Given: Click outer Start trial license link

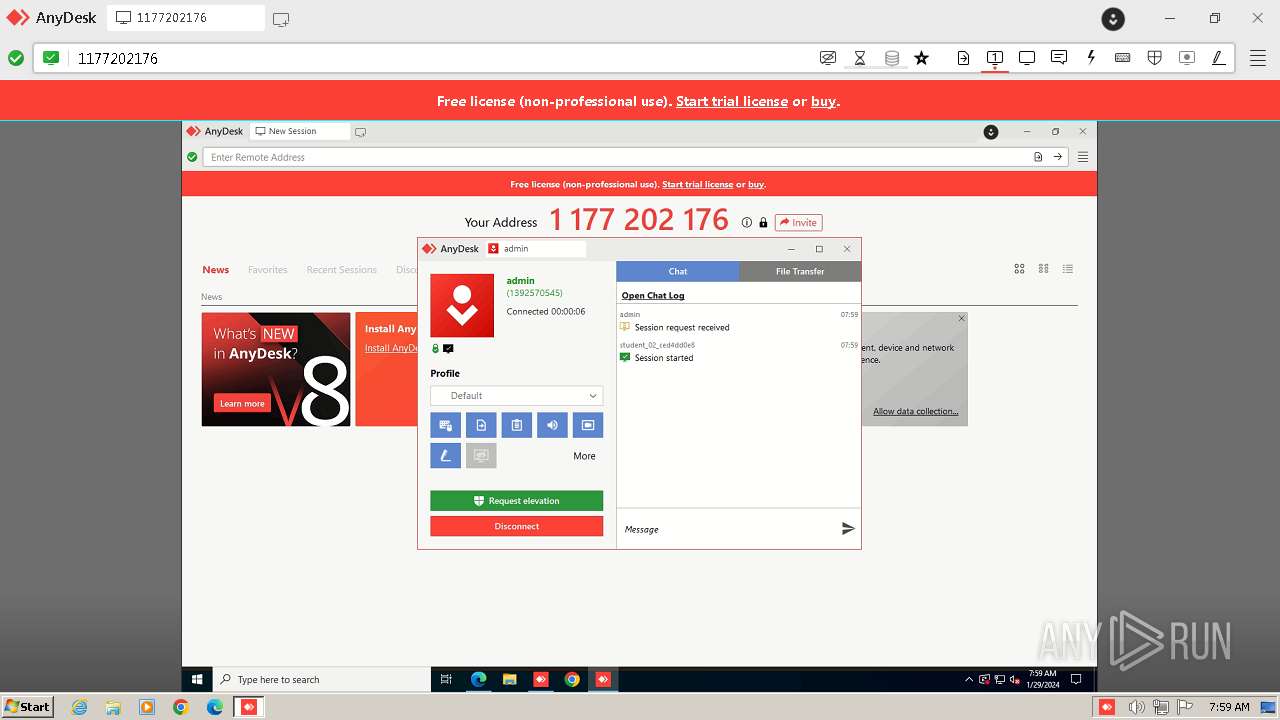Looking at the screenshot, I should click(732, 101).
